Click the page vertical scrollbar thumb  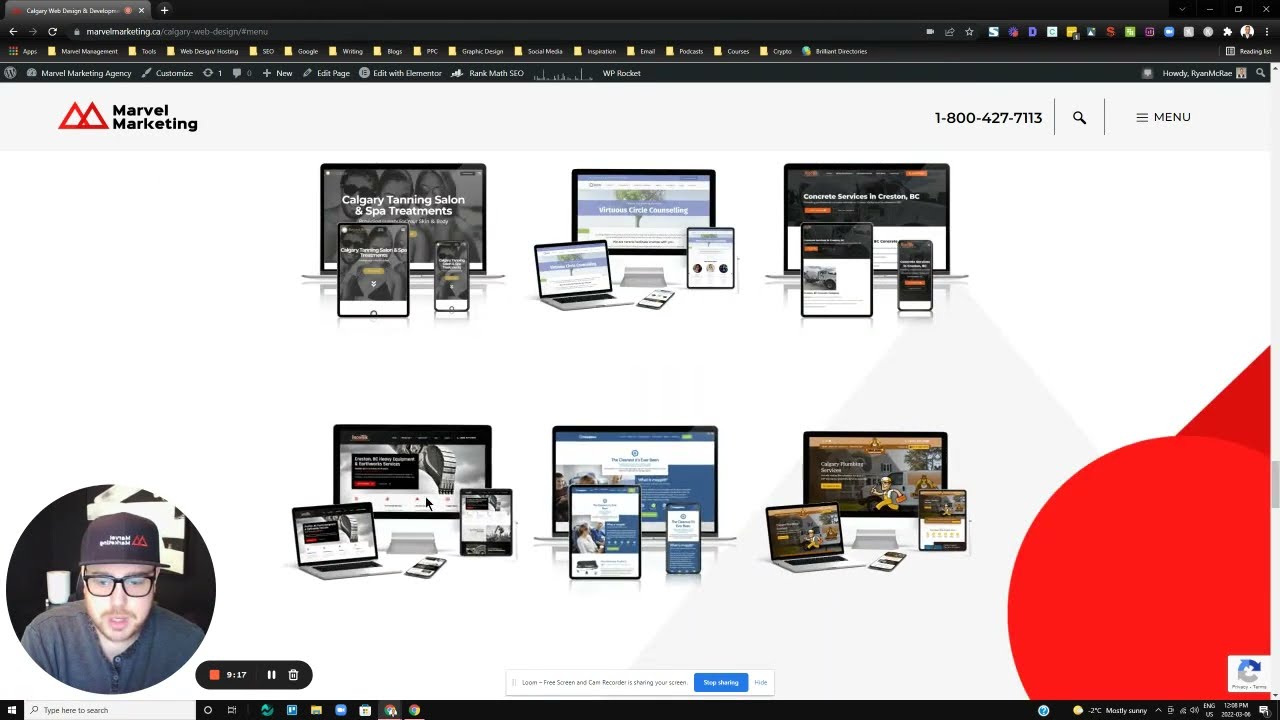[1275, 485]
